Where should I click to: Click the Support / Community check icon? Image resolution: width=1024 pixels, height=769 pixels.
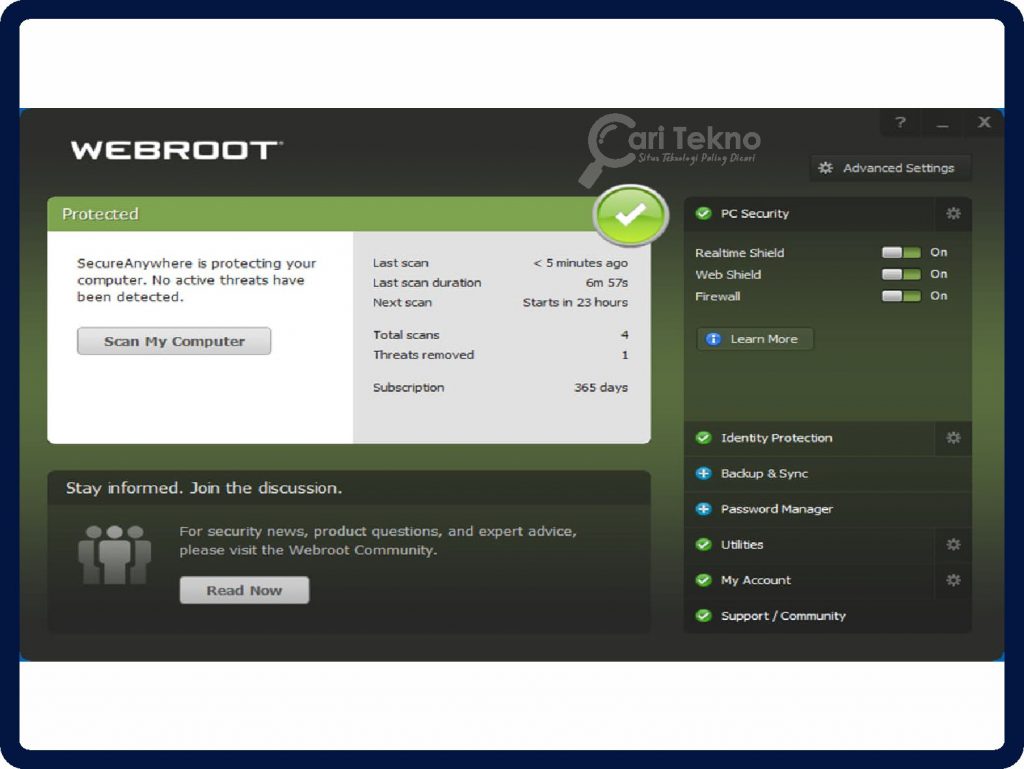pyautogui.click(x=703, y=616)
